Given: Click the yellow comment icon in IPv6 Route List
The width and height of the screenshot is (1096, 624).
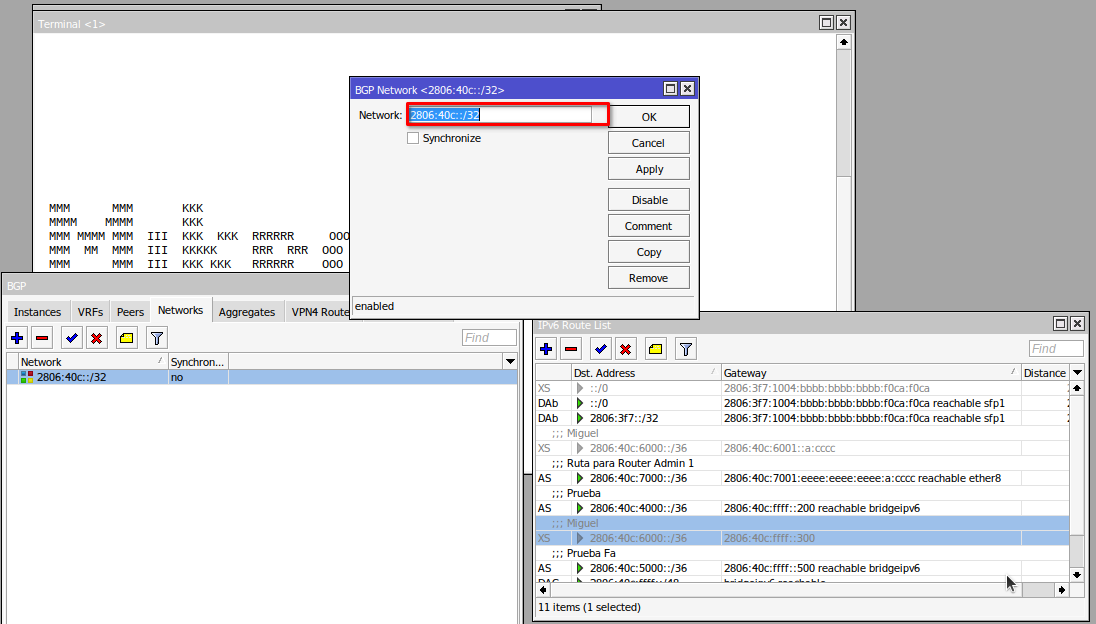Looking at the screenshot, I should 655,349.
